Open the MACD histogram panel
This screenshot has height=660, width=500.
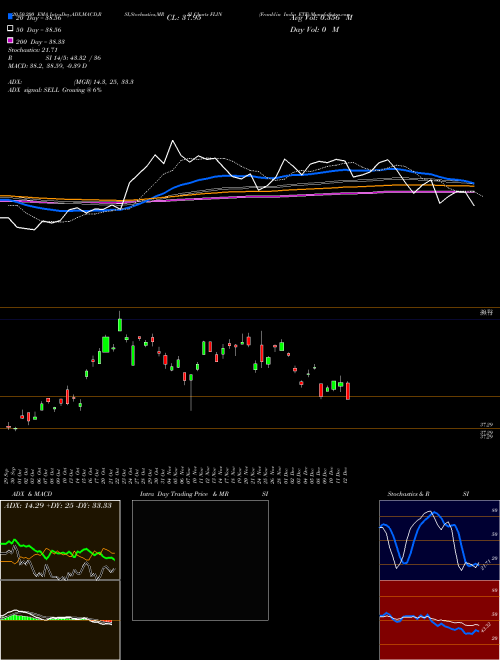pyautogui.click(x=60, y=620)
